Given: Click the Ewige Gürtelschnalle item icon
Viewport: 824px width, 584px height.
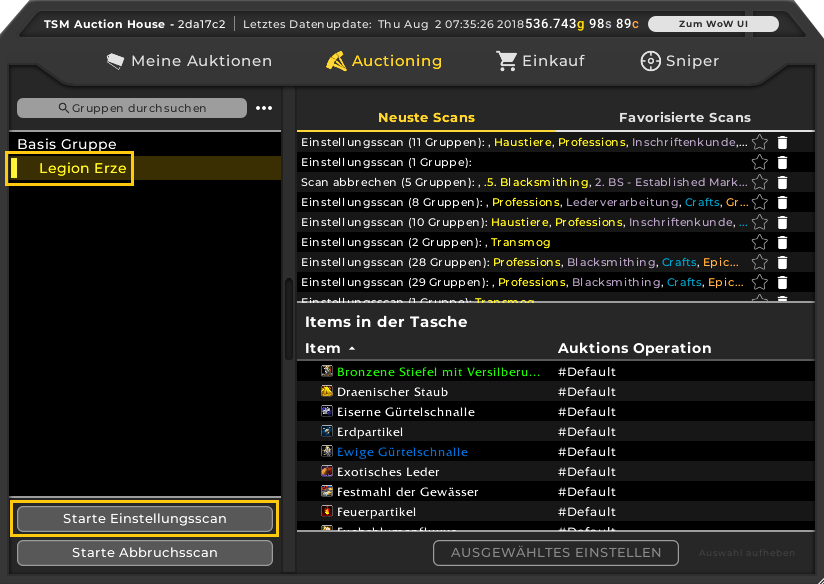Looking at the screenshot, I should click(326, 451).
